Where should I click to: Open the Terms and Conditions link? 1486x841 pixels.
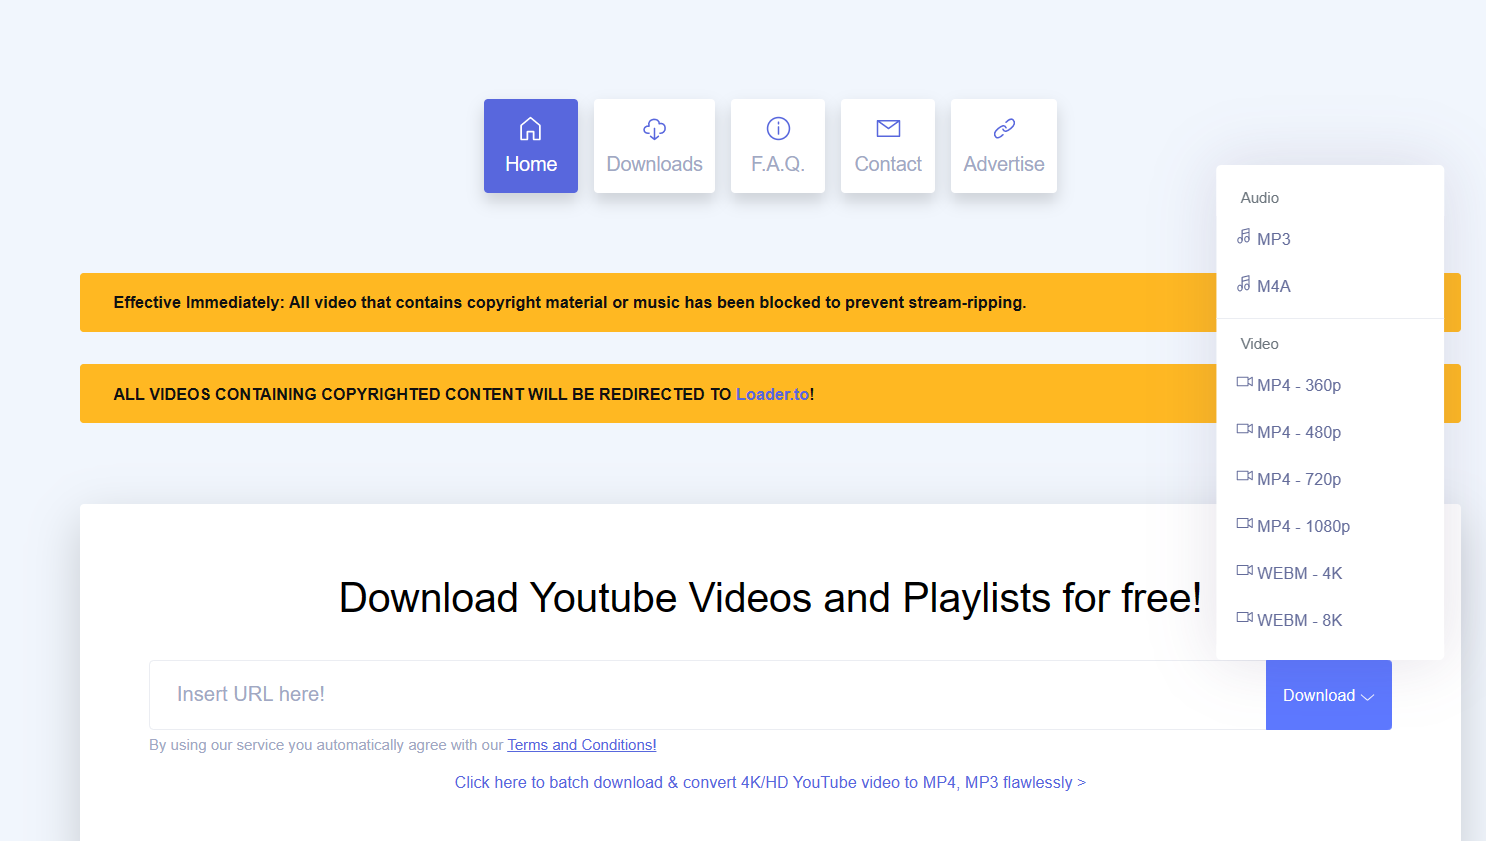click(x=582, y=745)
